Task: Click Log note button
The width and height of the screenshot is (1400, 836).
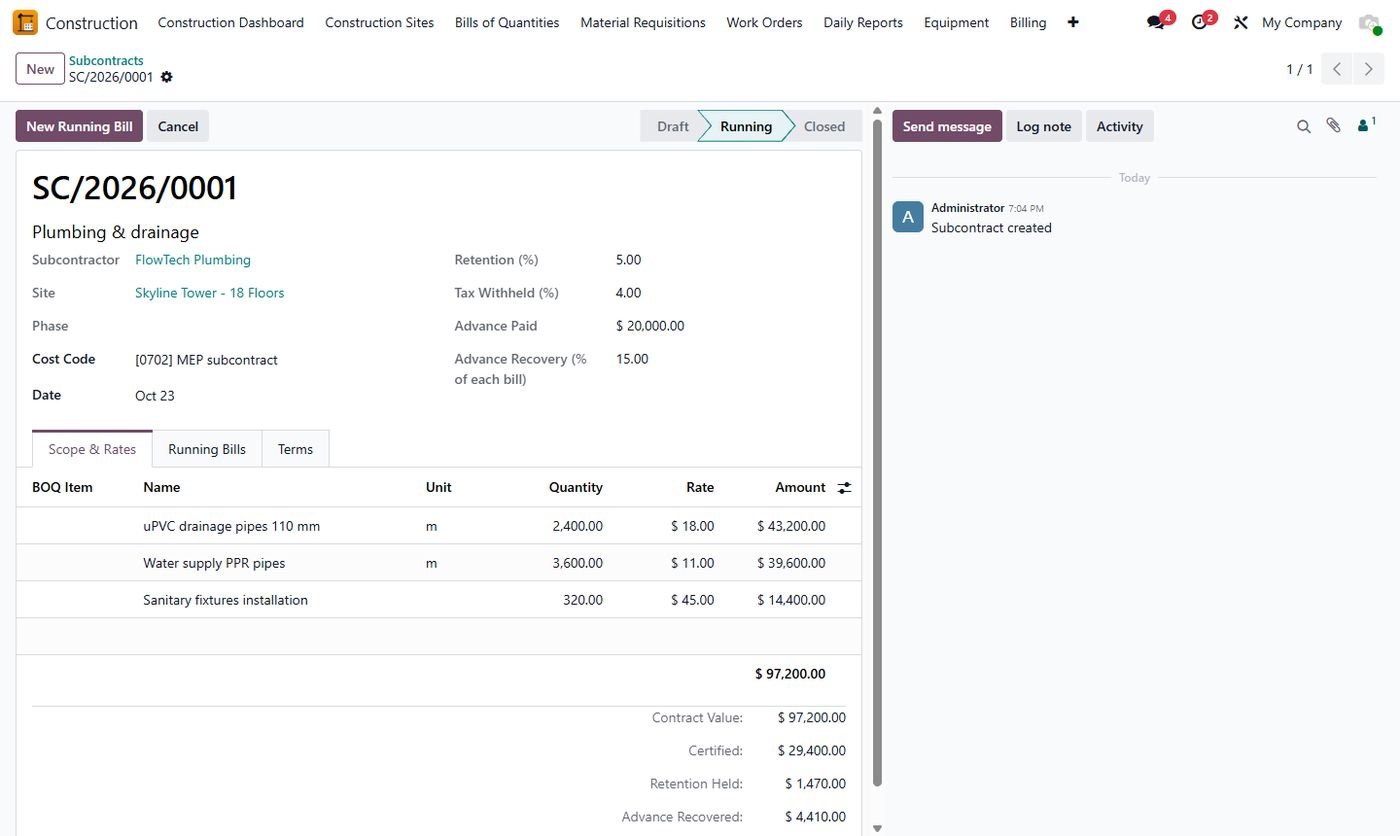Action: [x=1043, y=126]
